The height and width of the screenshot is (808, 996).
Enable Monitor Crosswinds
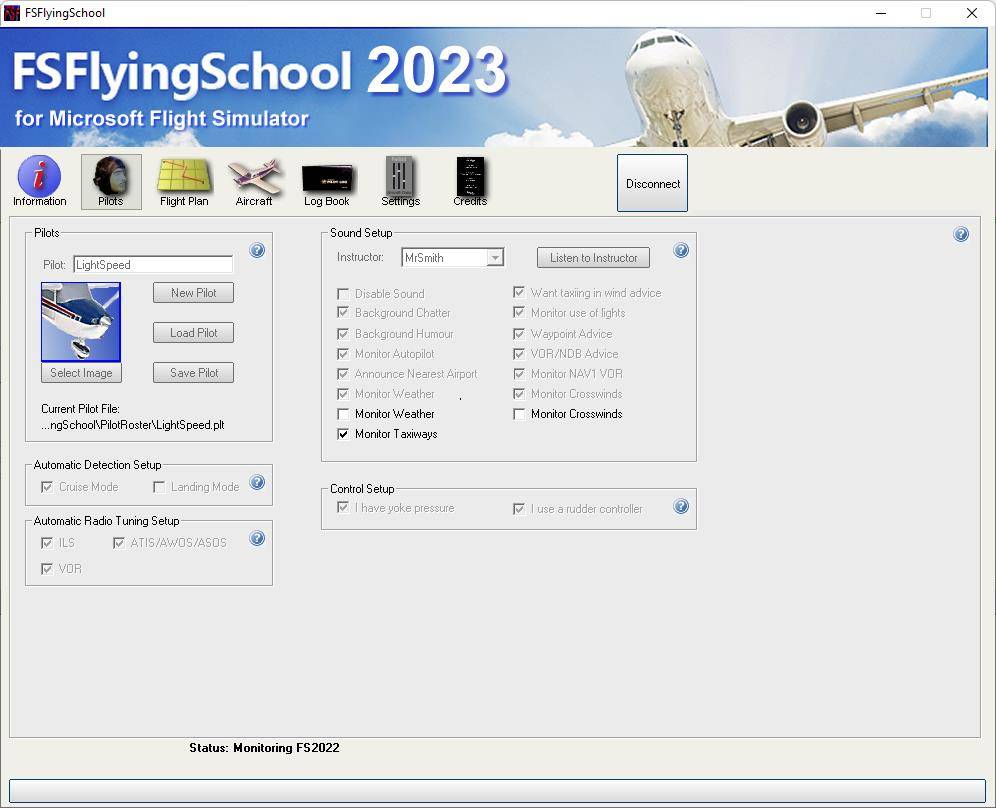point(518,414)
